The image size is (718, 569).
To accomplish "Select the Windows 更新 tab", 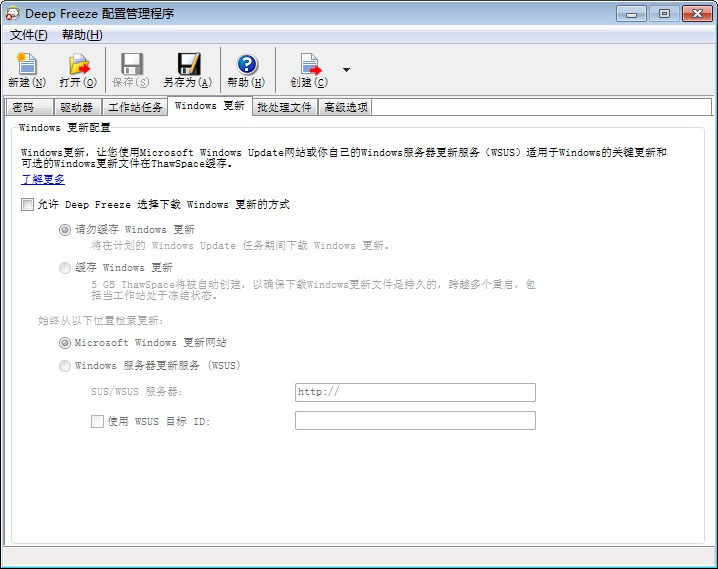I will click(x=210, y=106).
